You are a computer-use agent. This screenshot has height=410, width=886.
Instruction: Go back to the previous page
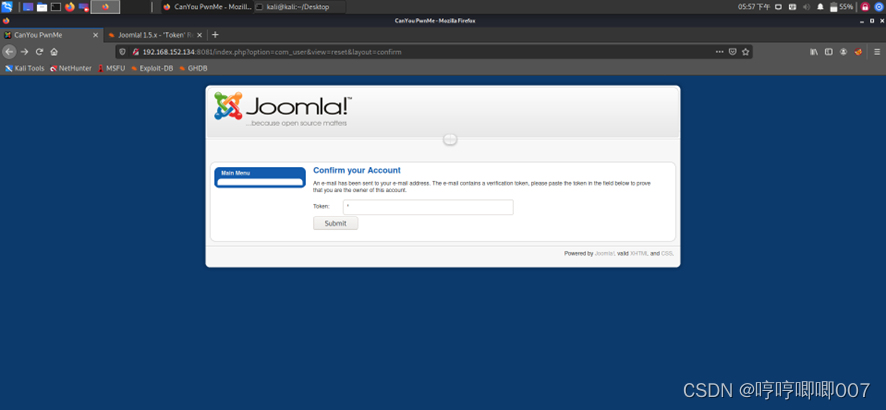pos(9,51)
